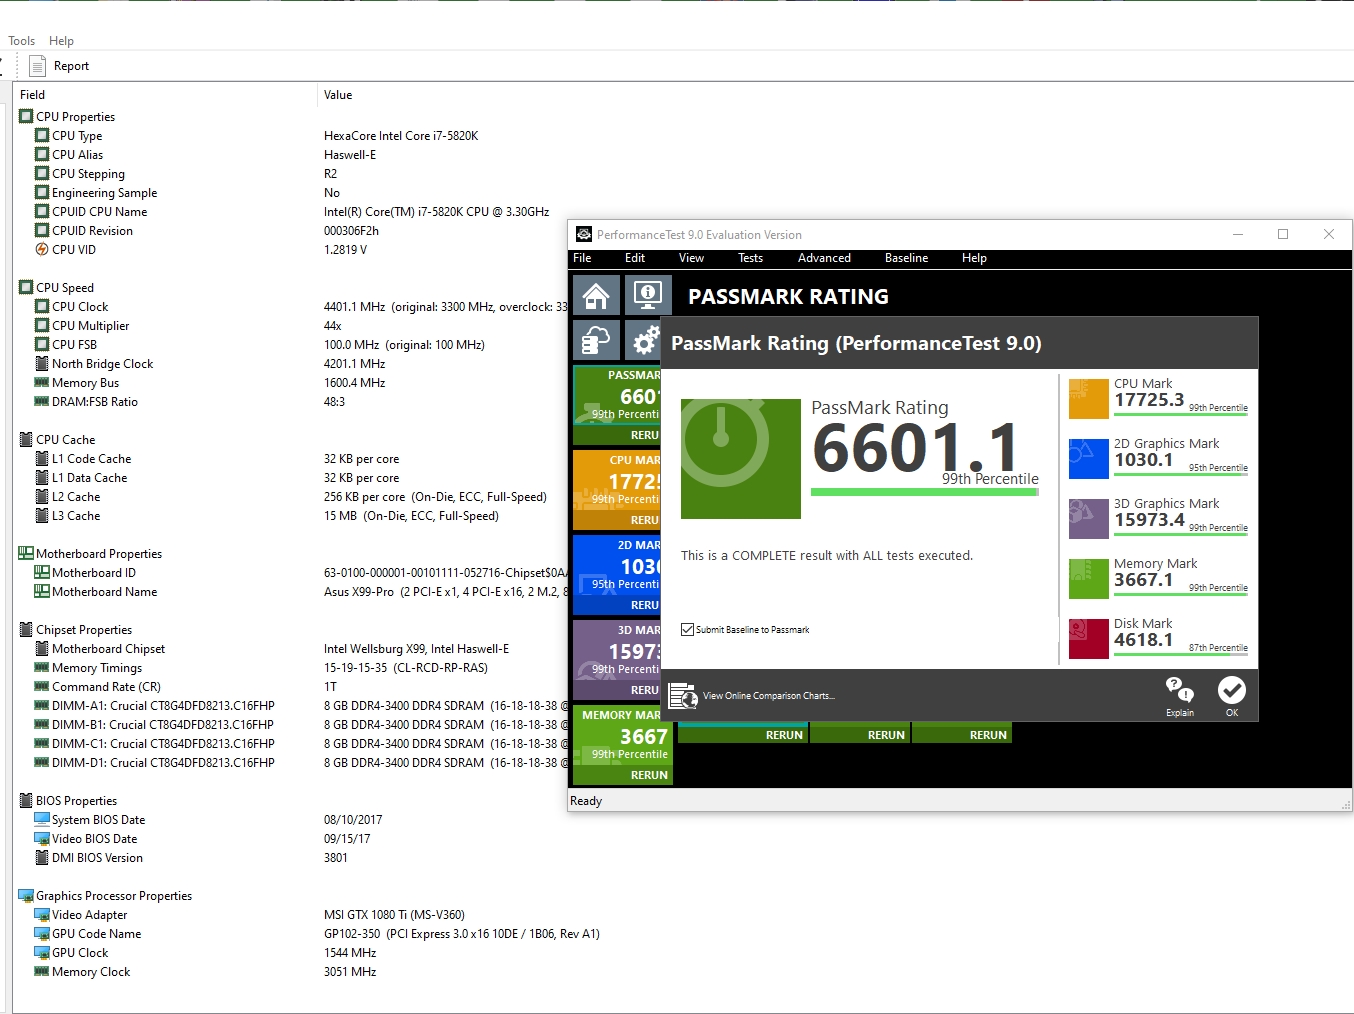Click the memory icon beside DIMM-A1

pos(42,706)
